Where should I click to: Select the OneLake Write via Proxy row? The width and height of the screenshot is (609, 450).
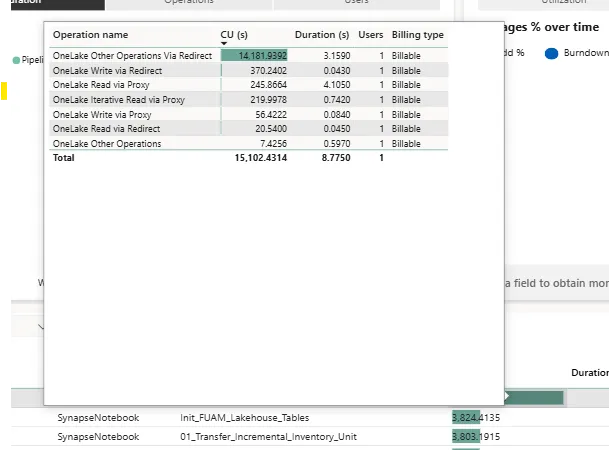coord(249,115)
